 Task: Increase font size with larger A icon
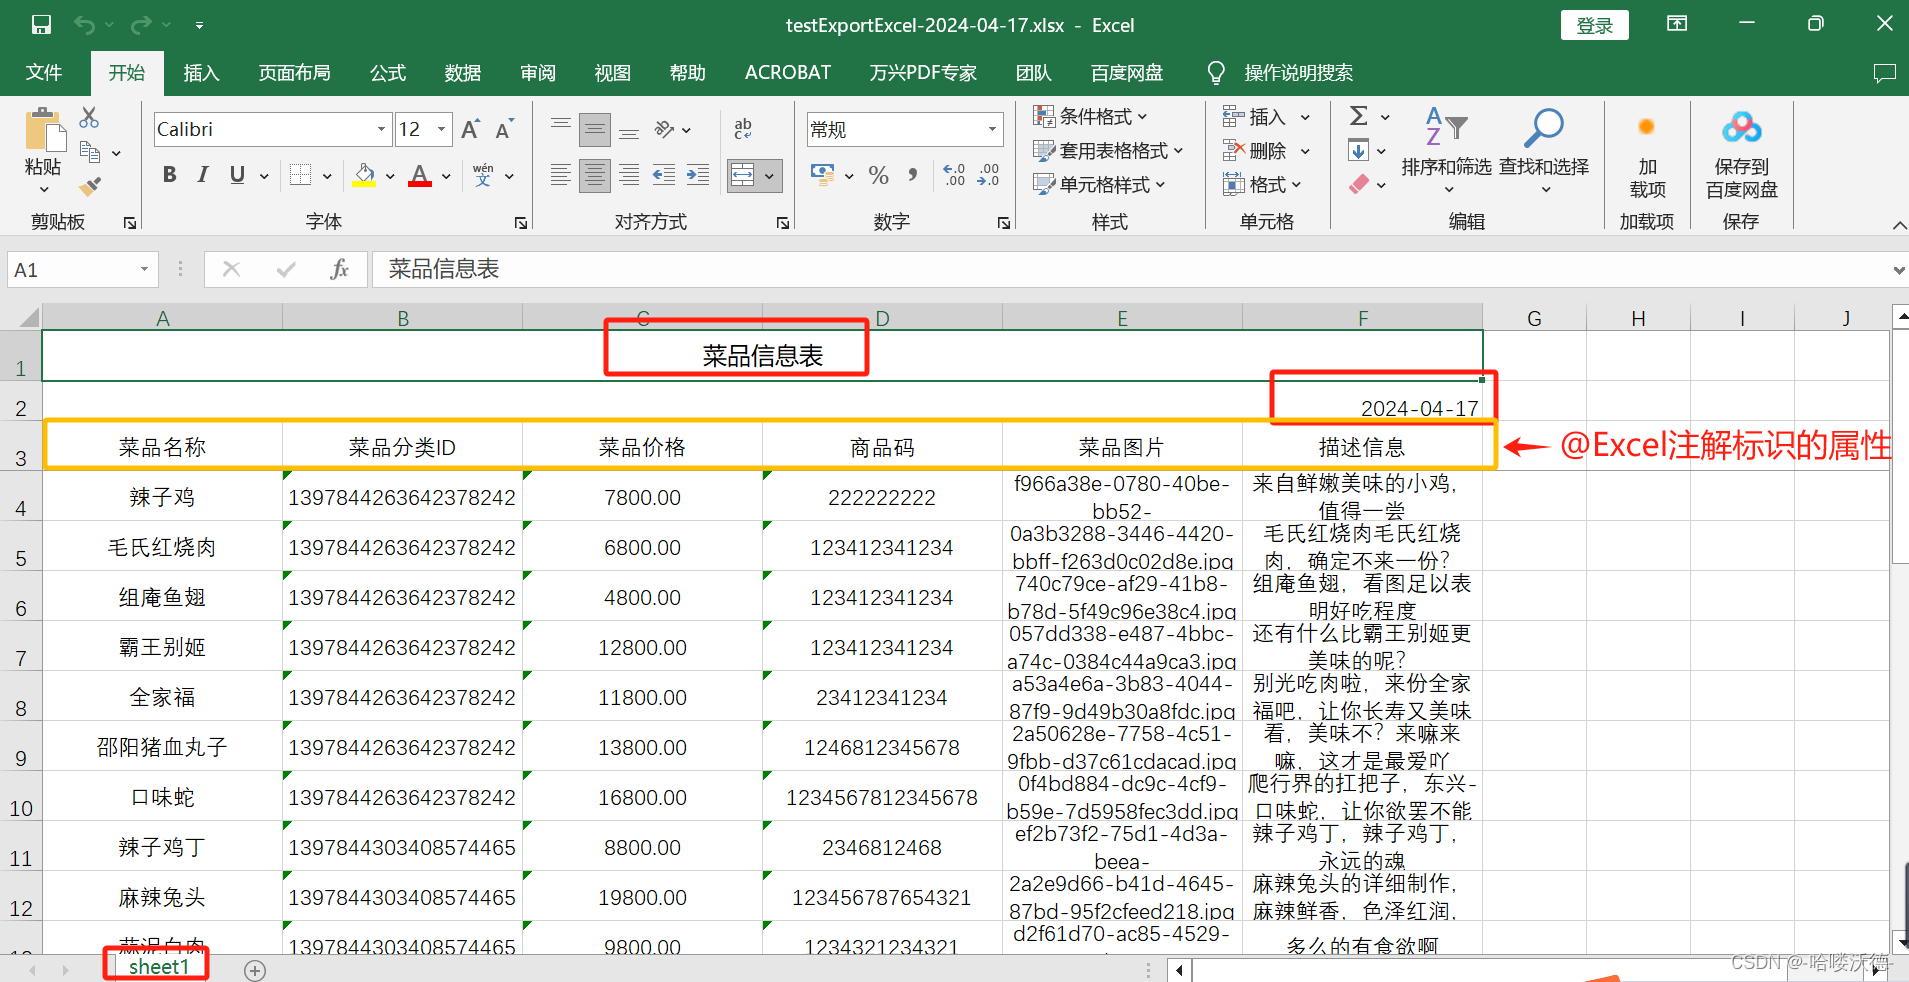[x=471, y=129]
